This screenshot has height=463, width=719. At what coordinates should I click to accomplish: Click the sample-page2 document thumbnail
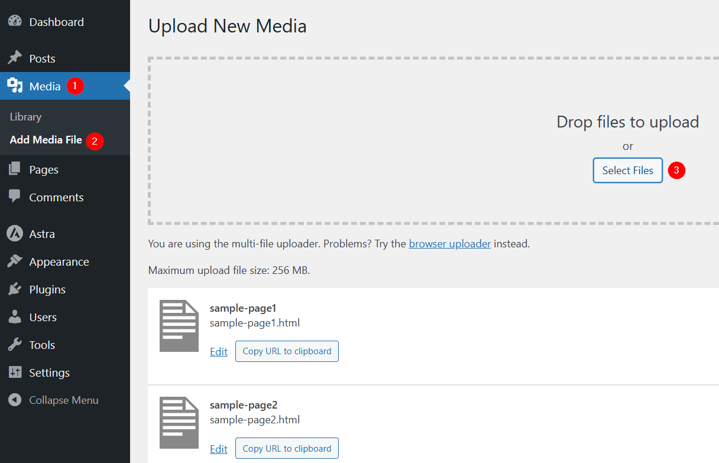click(x=179, y=423)
